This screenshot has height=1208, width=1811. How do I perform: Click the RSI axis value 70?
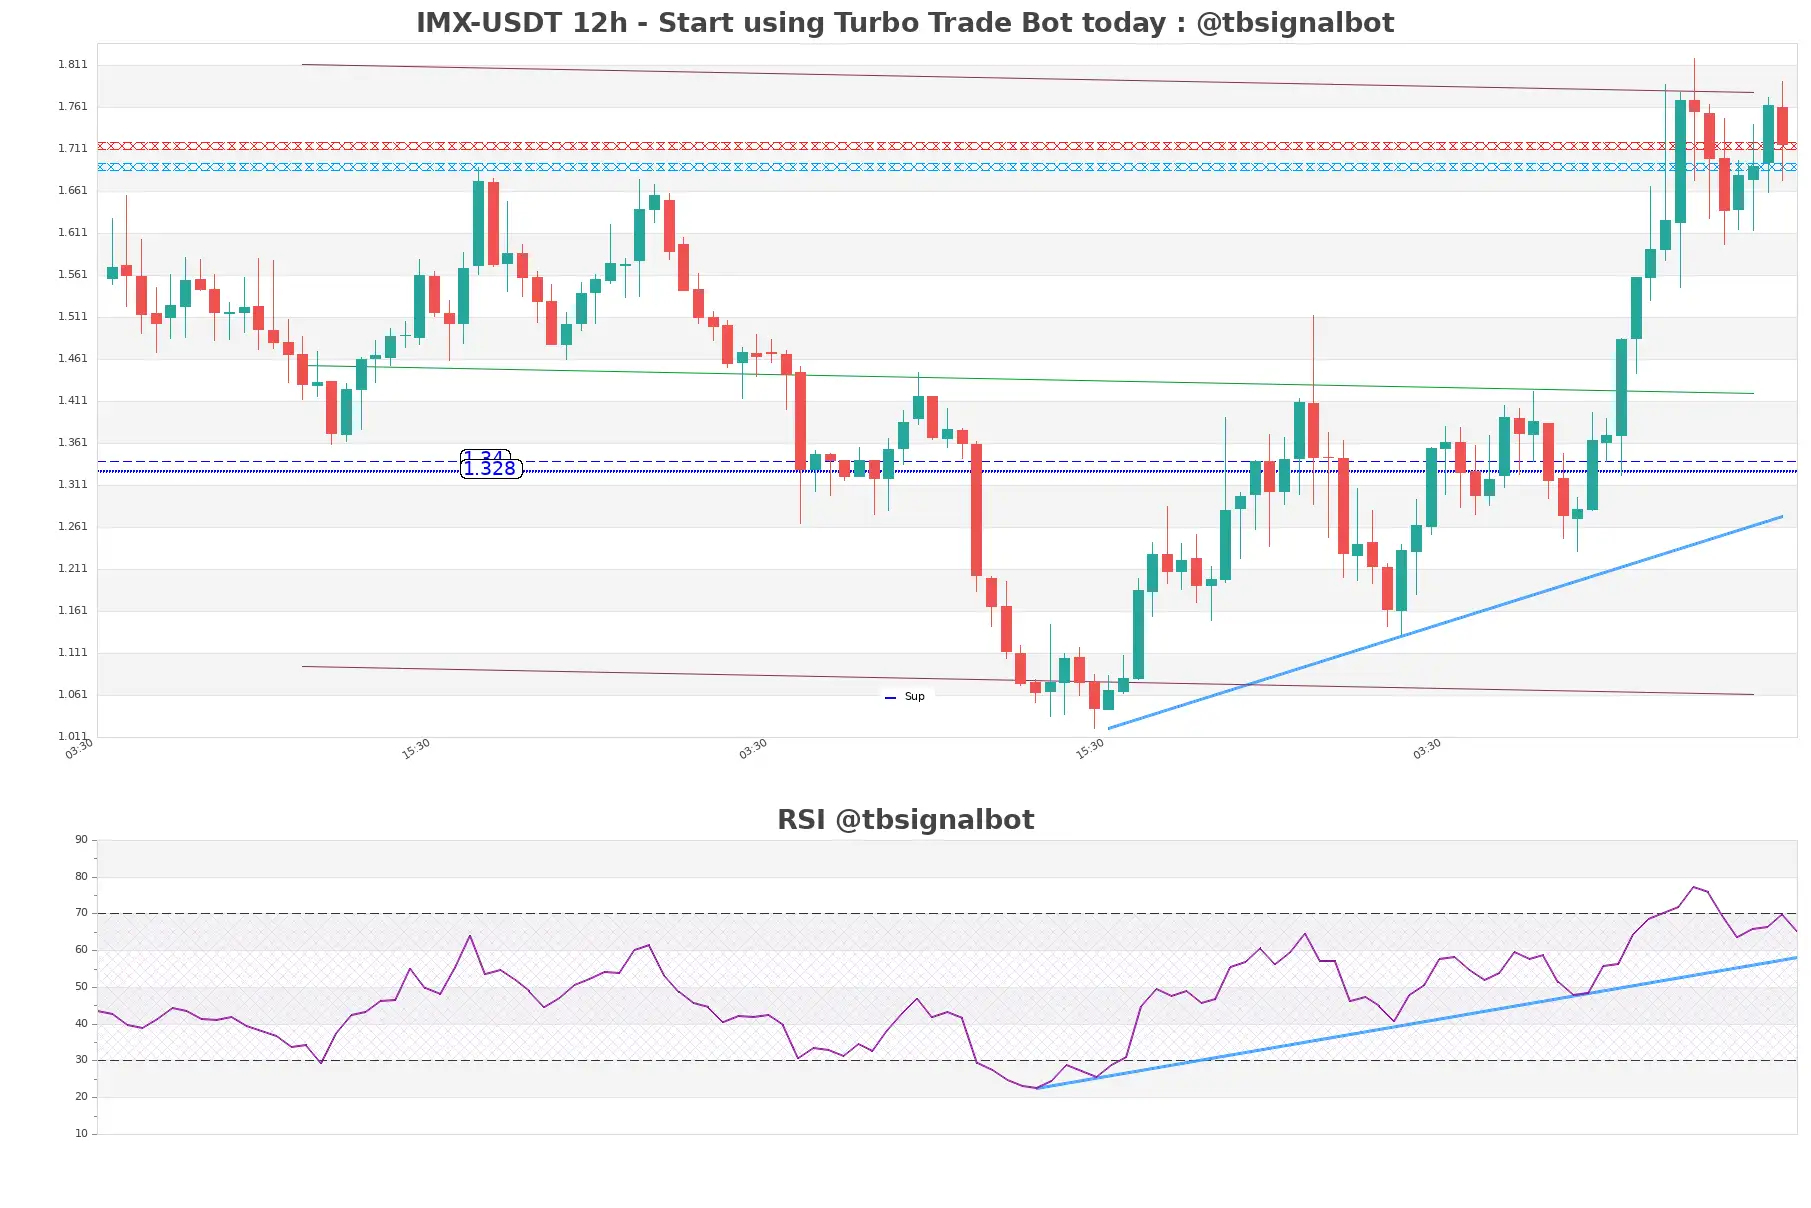point(81,913)
